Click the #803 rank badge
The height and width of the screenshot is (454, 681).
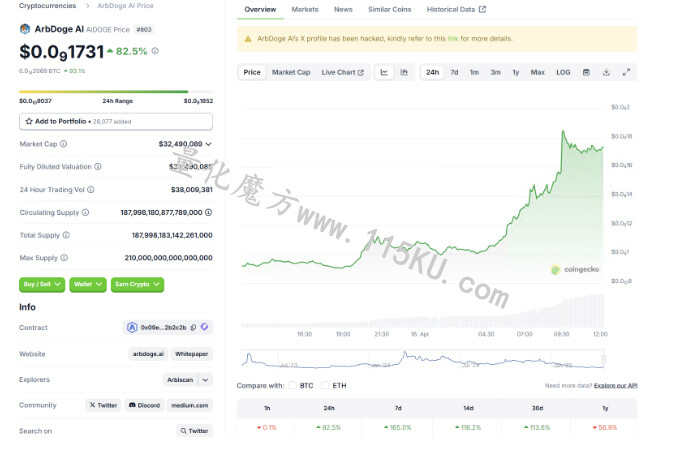(144, 30)
